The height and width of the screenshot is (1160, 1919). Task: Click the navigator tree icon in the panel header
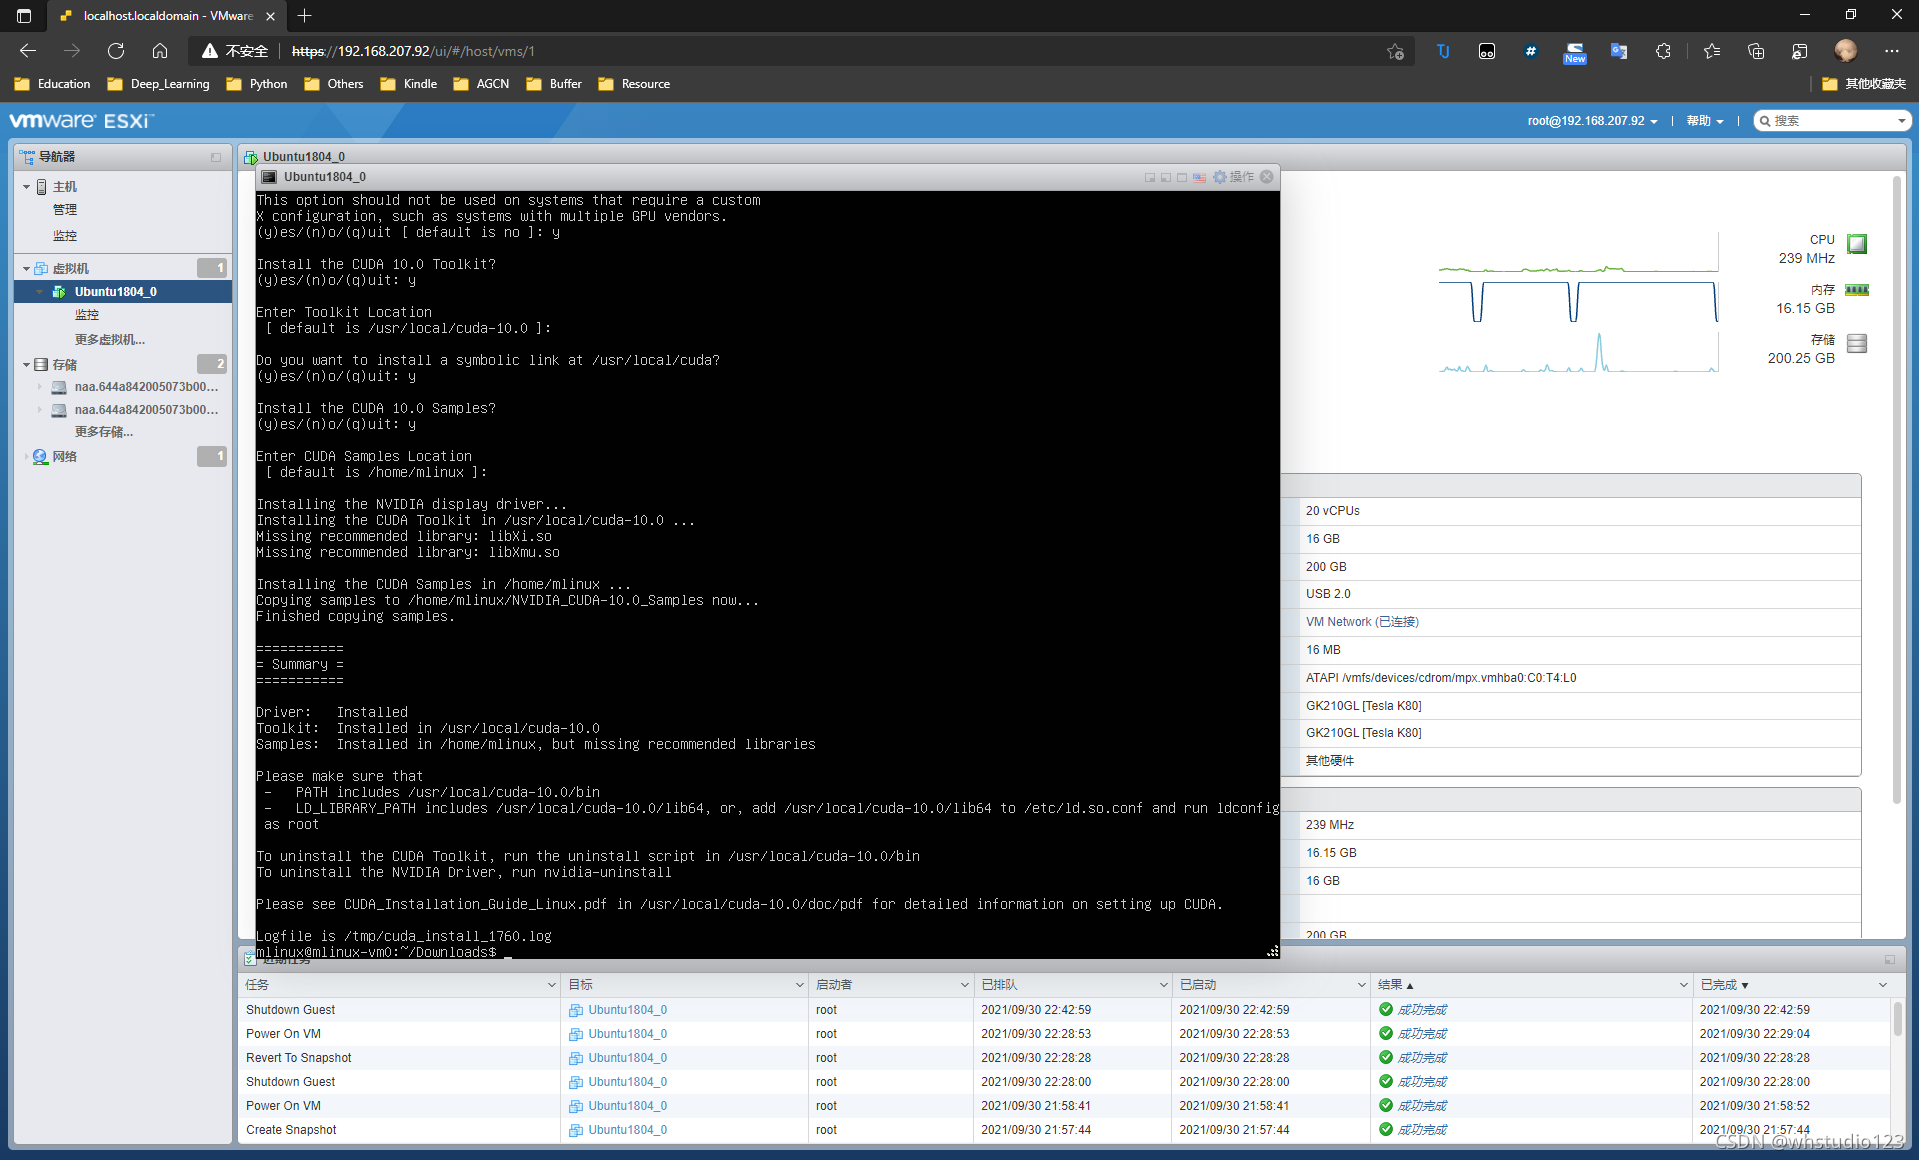(27, 157)
